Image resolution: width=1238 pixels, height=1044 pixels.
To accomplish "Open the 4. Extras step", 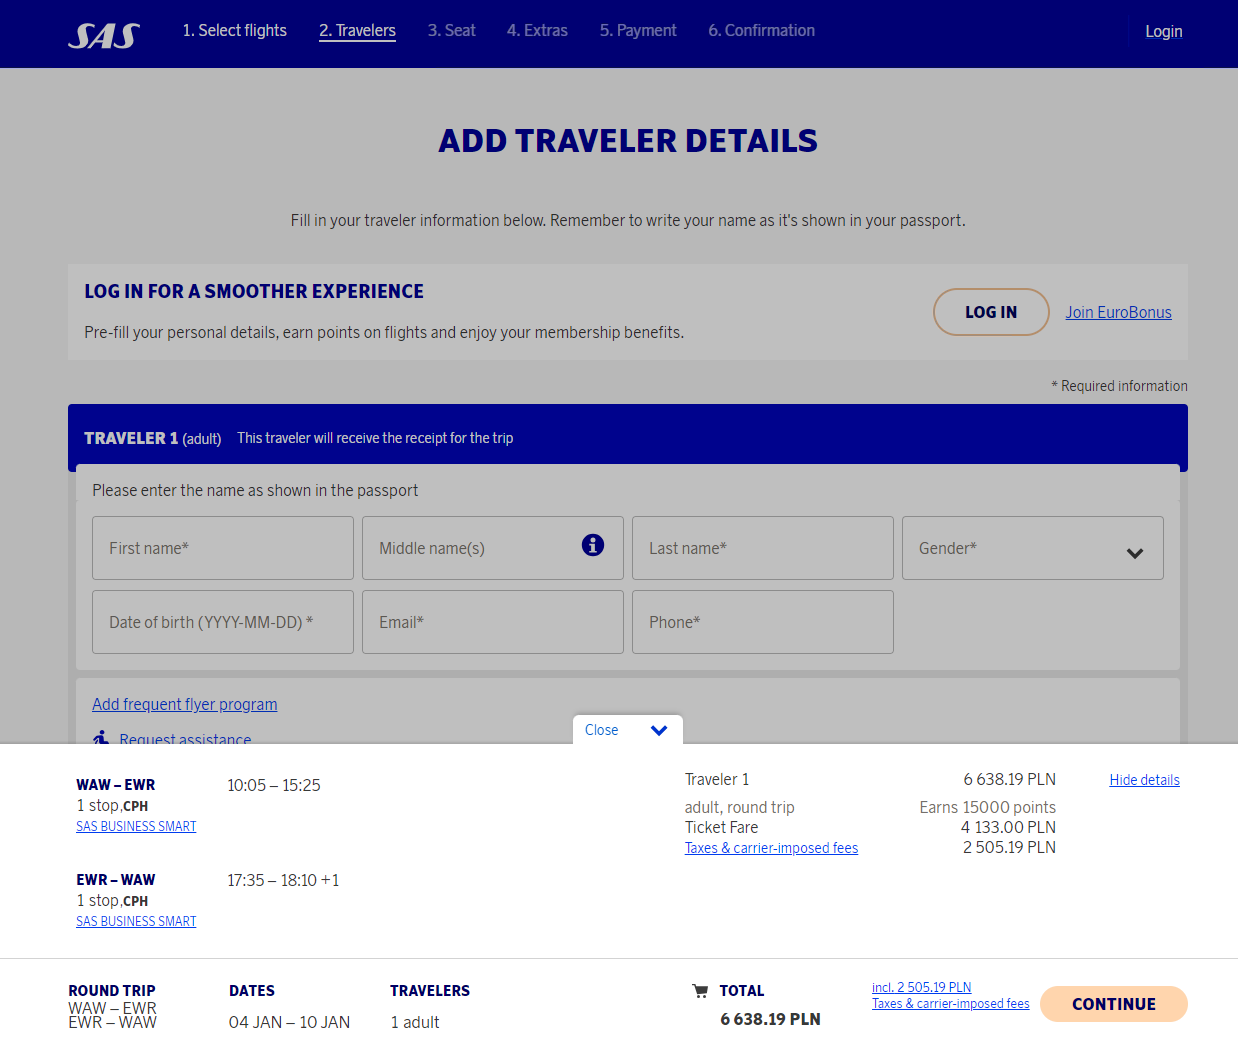I will 537,31.
